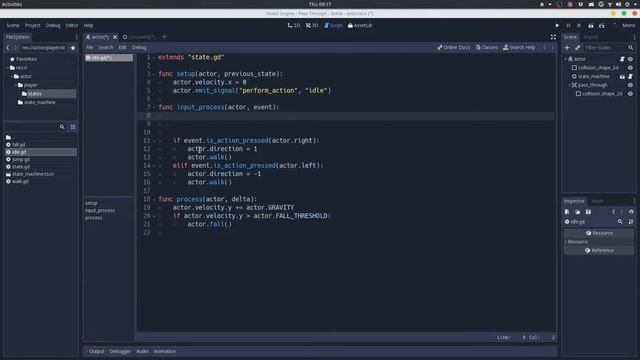The image size is (640, 360).
Task: Click the FileSystem file search icon
Action: (62, 127)
